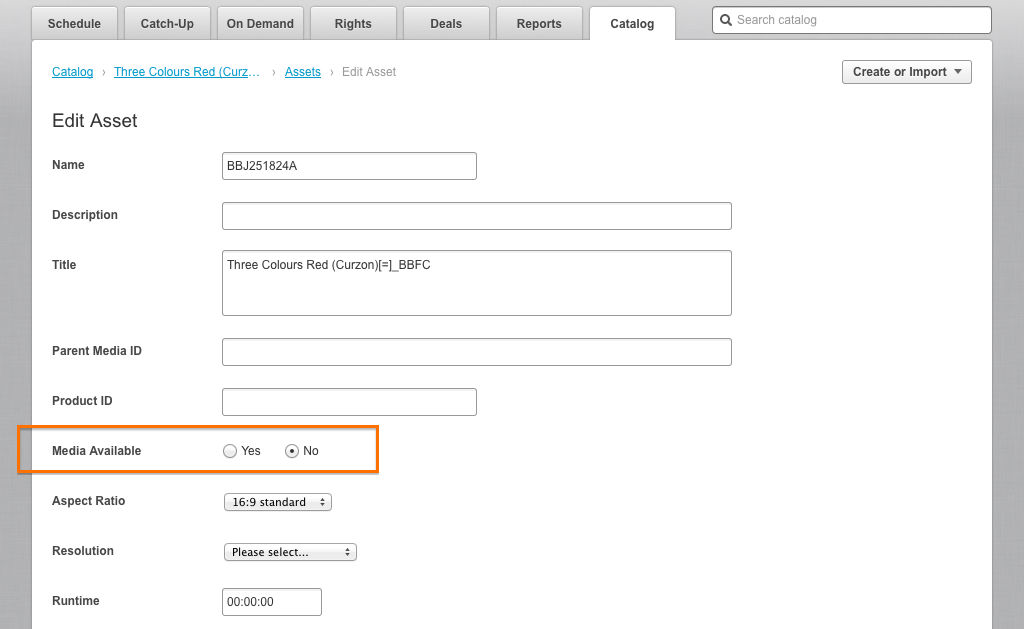Switch to the Reports tab
The width and height of the screenshot is (1024, 629).
click(x=539, y=24)
